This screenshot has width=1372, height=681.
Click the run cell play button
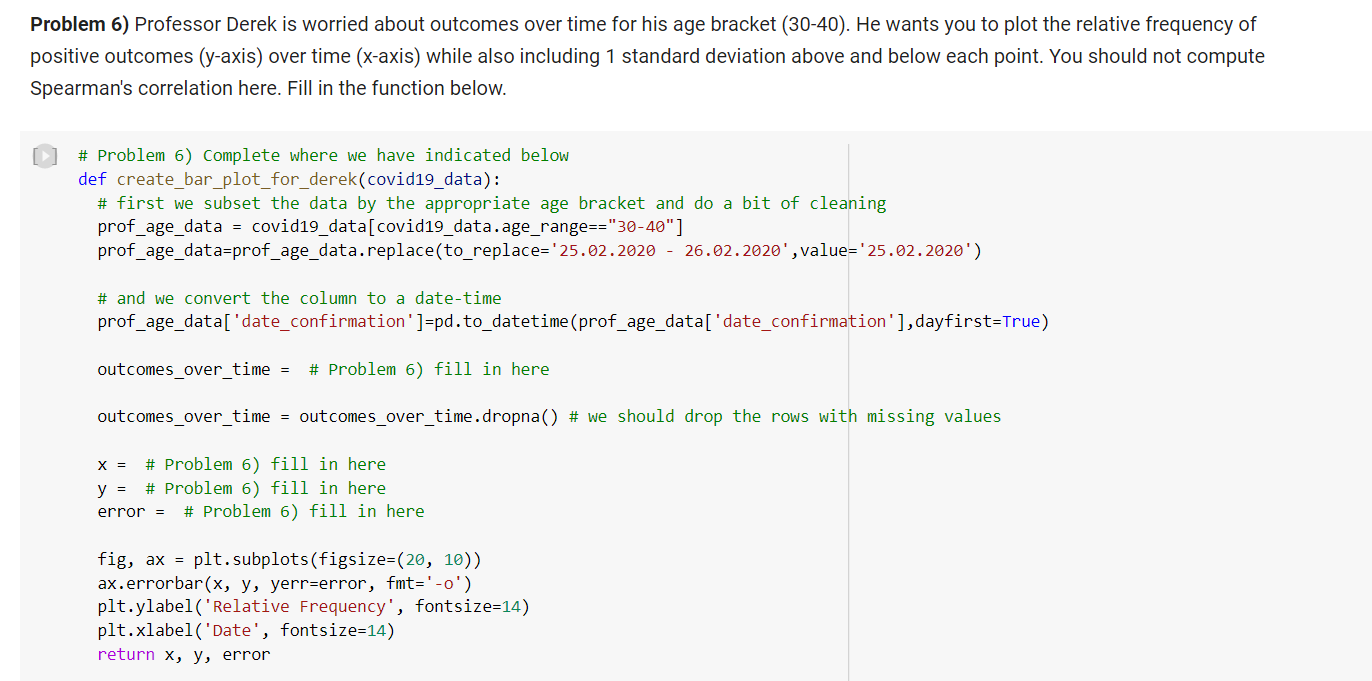[45, 155]
